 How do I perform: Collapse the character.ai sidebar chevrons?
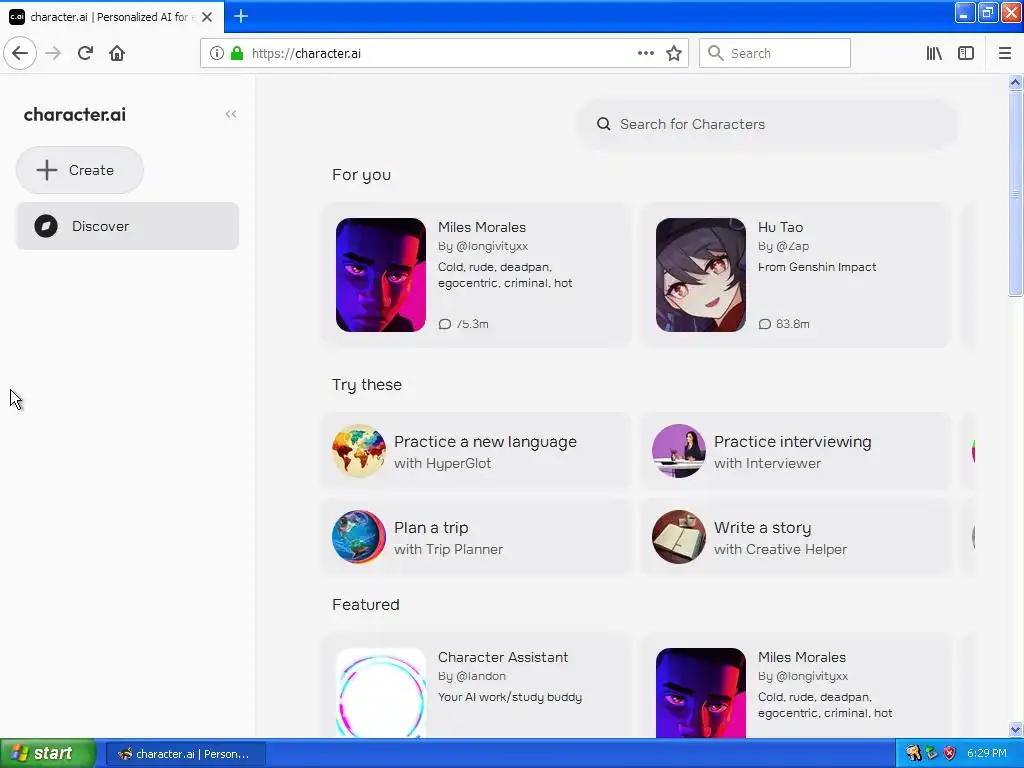(x=231, y=114)
